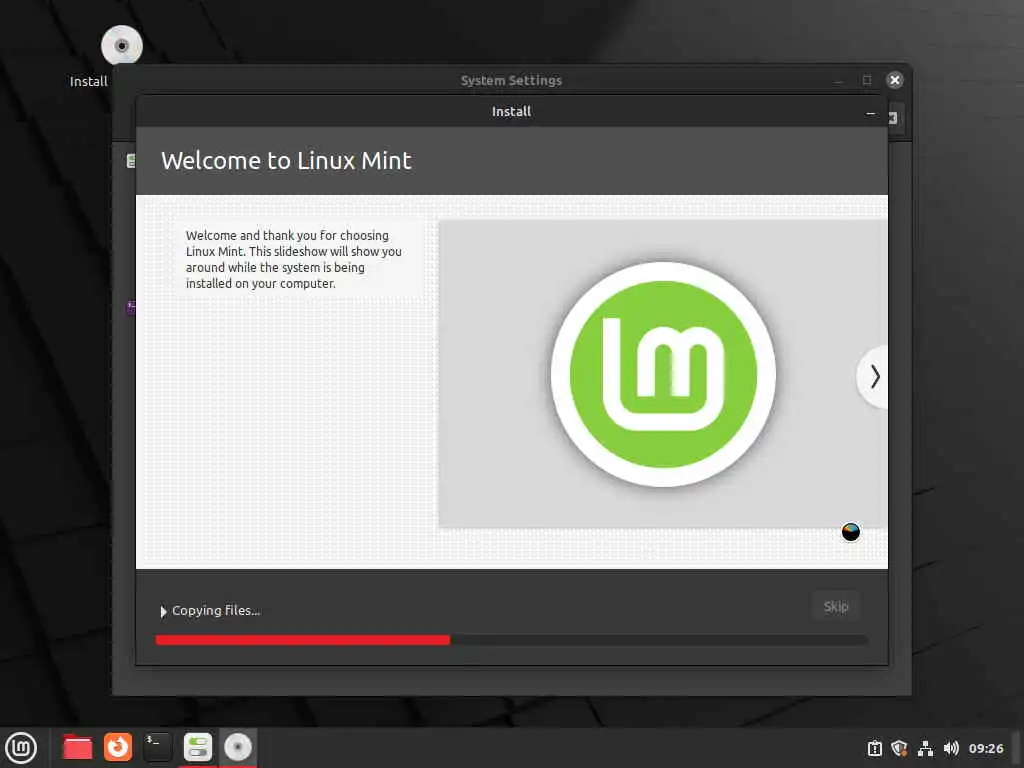Open the Terminal from the panel
This screenshot has width=1024, height=768.
157,747
